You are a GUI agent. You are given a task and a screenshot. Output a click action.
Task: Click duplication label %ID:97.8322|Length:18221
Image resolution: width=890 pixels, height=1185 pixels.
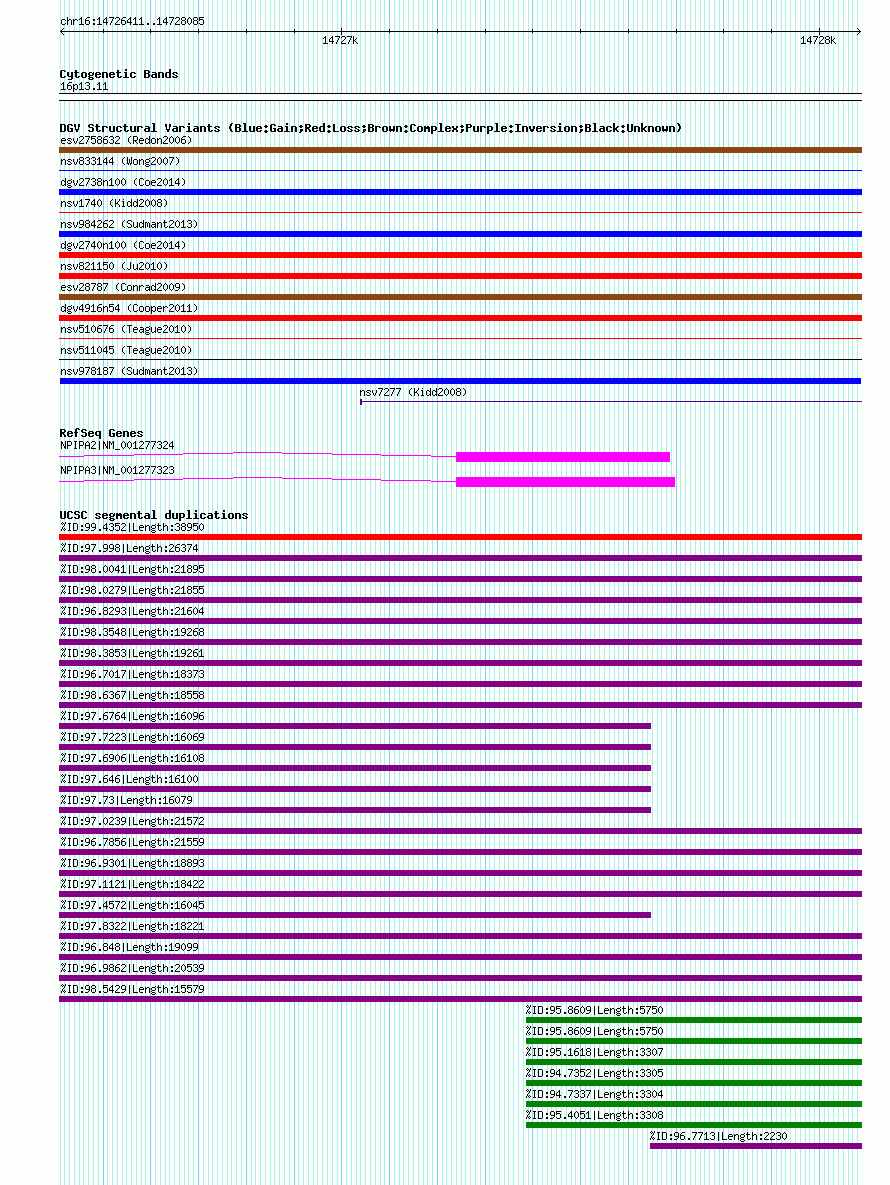(x=132, y=927)
